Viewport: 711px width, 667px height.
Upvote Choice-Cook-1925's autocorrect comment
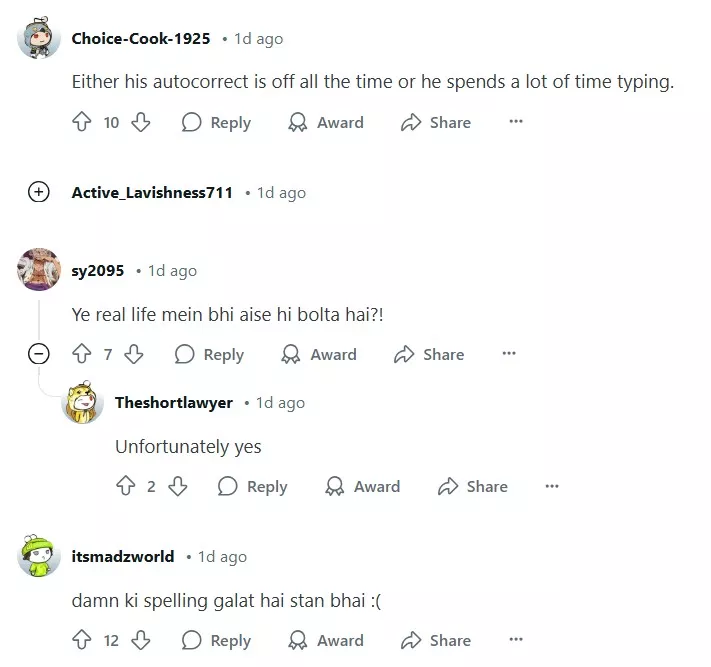82,122
